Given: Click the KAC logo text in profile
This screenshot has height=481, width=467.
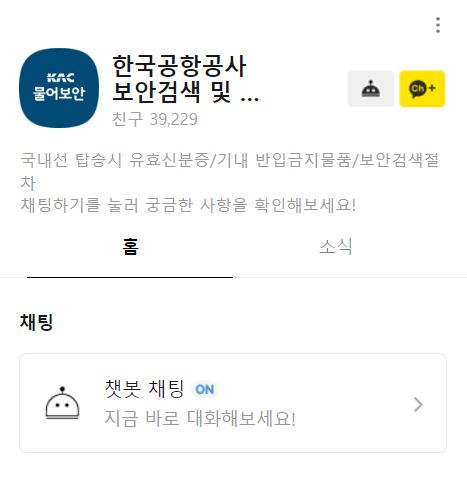Looking at the screenshot, I should pyautogui.click(x=61, y=78).
